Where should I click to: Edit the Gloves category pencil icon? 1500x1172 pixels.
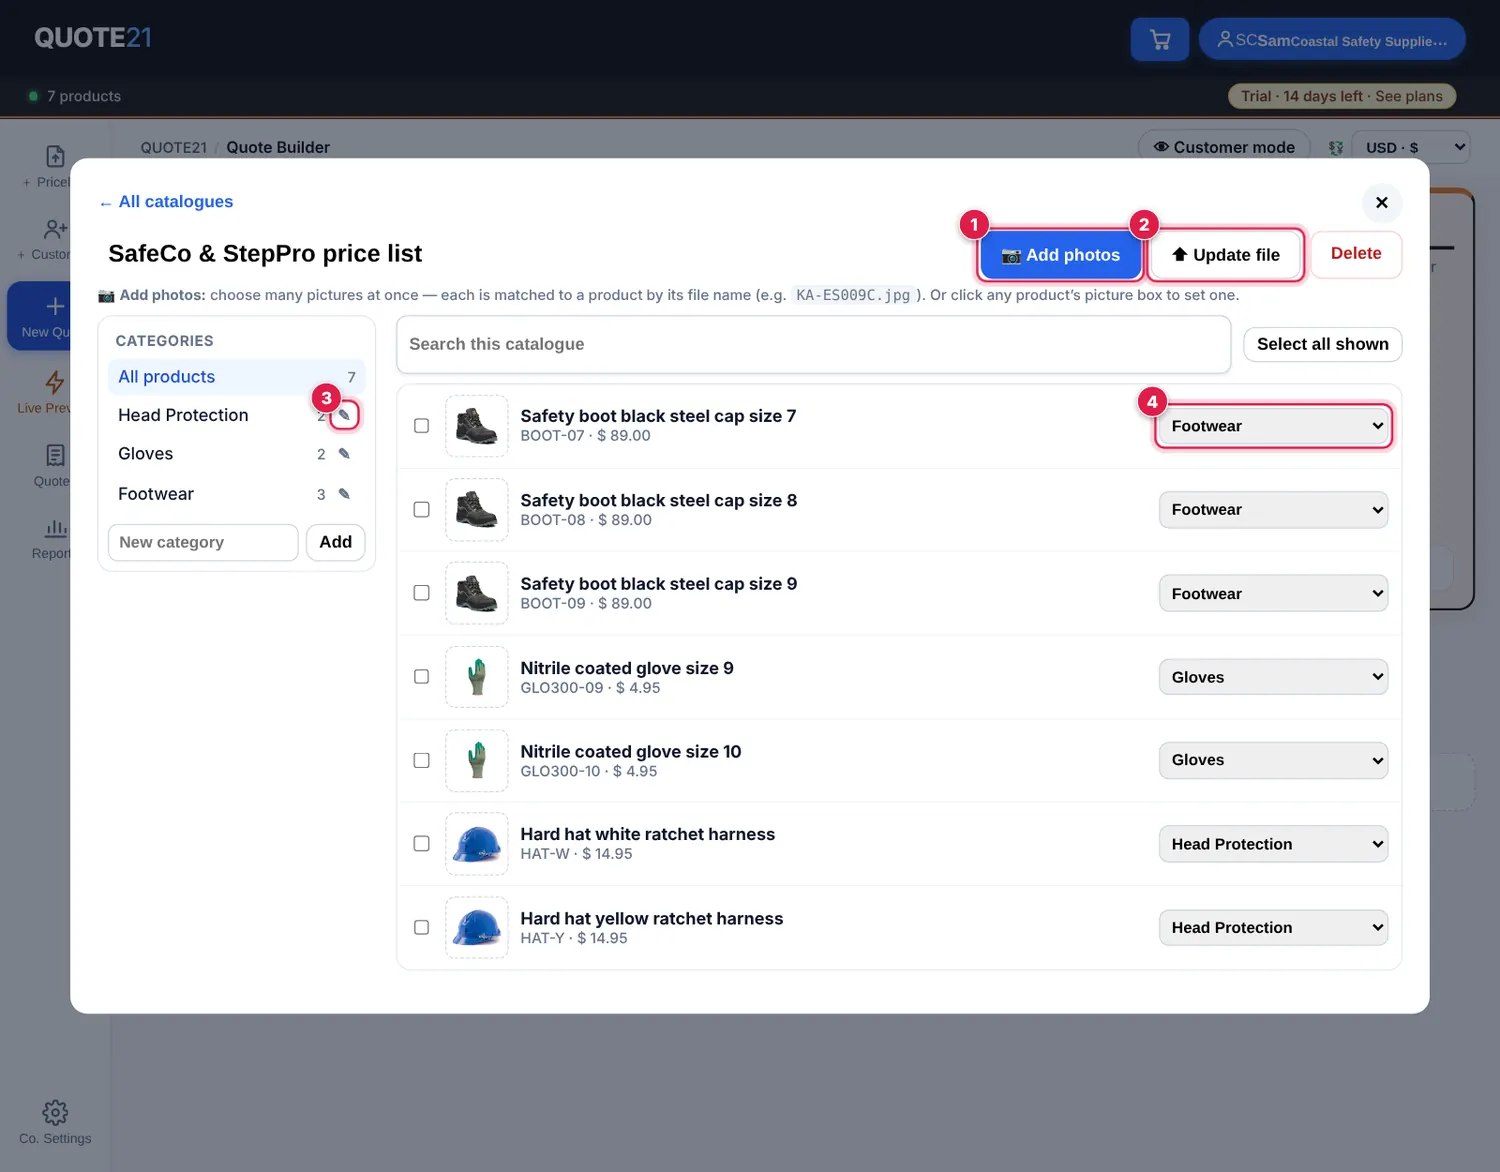pos(344,454)
